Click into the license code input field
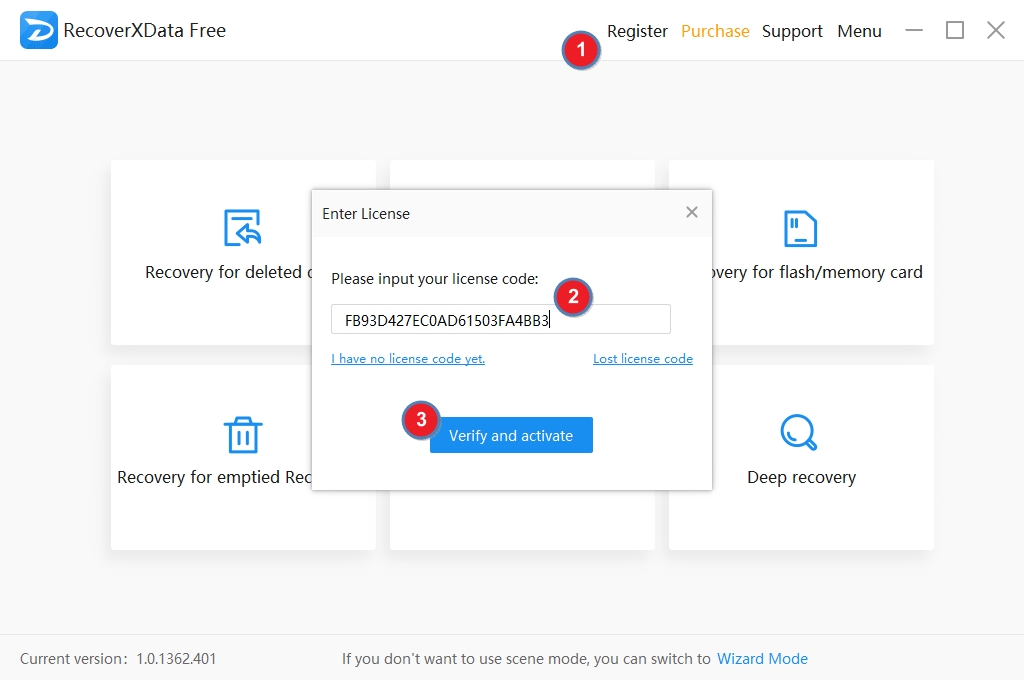Image resolution: width=1024 pixels, height=680 pixels. (500, 319)
